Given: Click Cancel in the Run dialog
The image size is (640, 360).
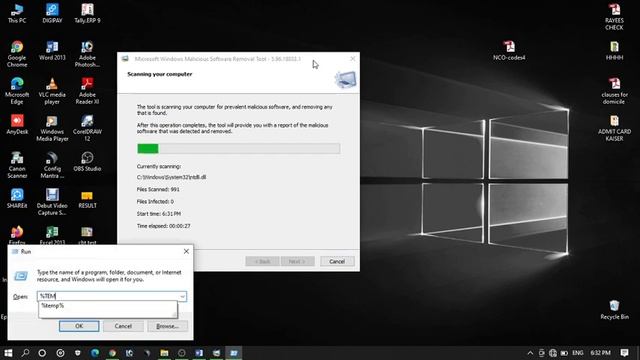Looking at the screenshot, I should [123, 326].
